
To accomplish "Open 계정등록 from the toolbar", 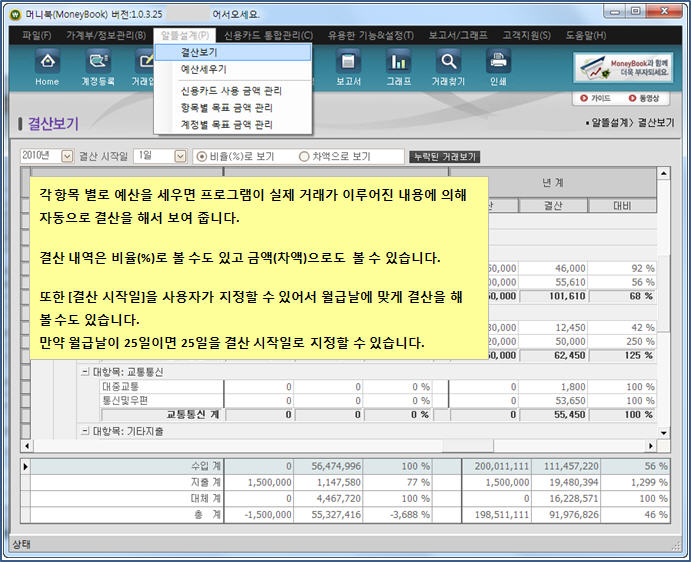I will (x=98, y=66).
